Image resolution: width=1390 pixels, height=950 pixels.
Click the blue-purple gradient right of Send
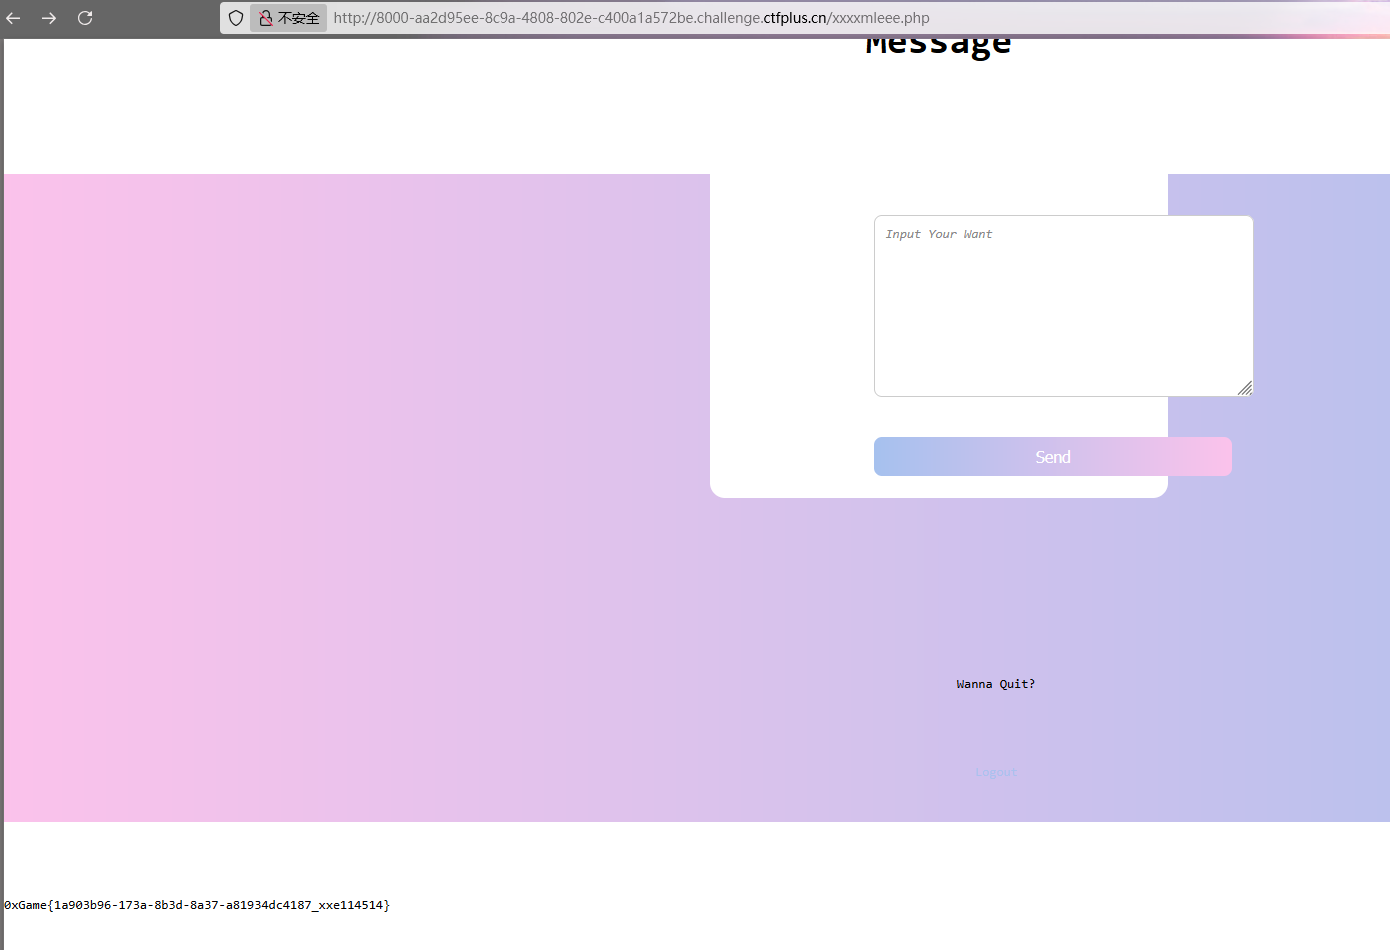click(1310, 457)
